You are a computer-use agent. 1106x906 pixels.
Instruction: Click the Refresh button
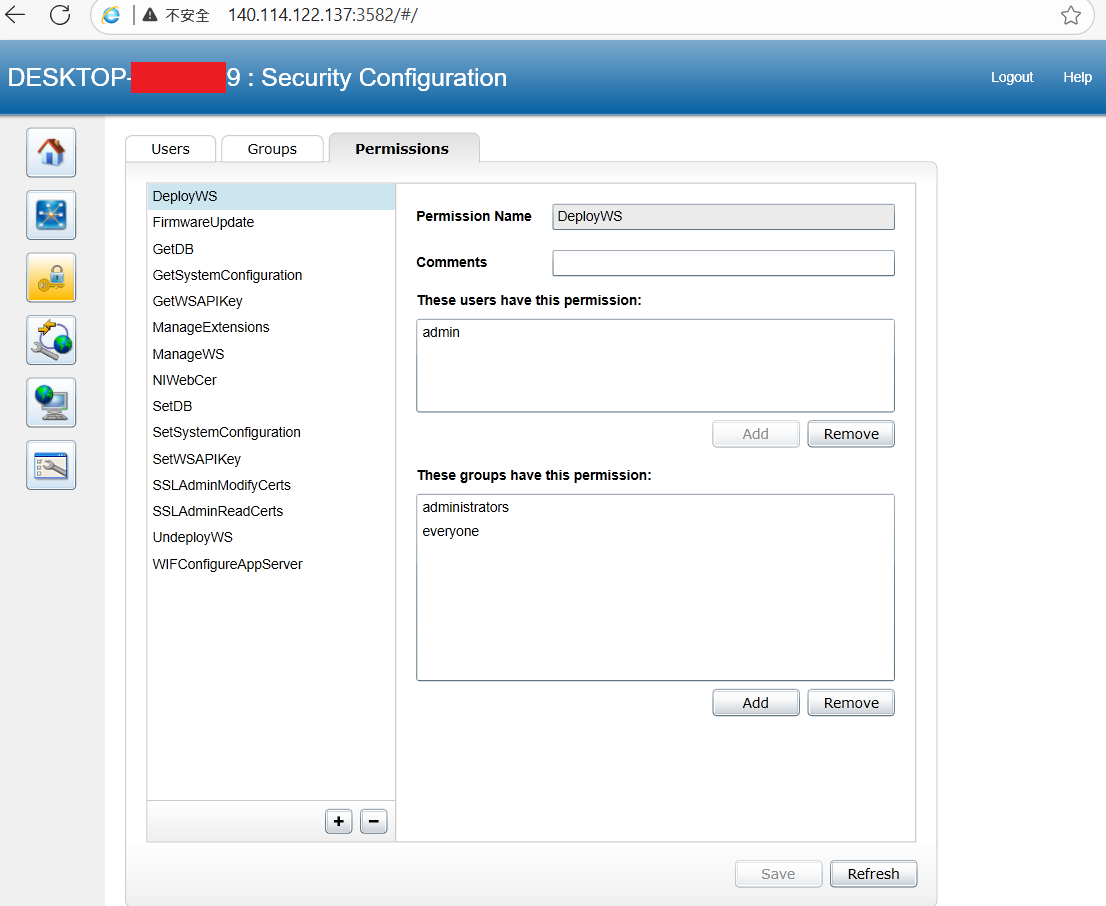[x=873, y=874]
